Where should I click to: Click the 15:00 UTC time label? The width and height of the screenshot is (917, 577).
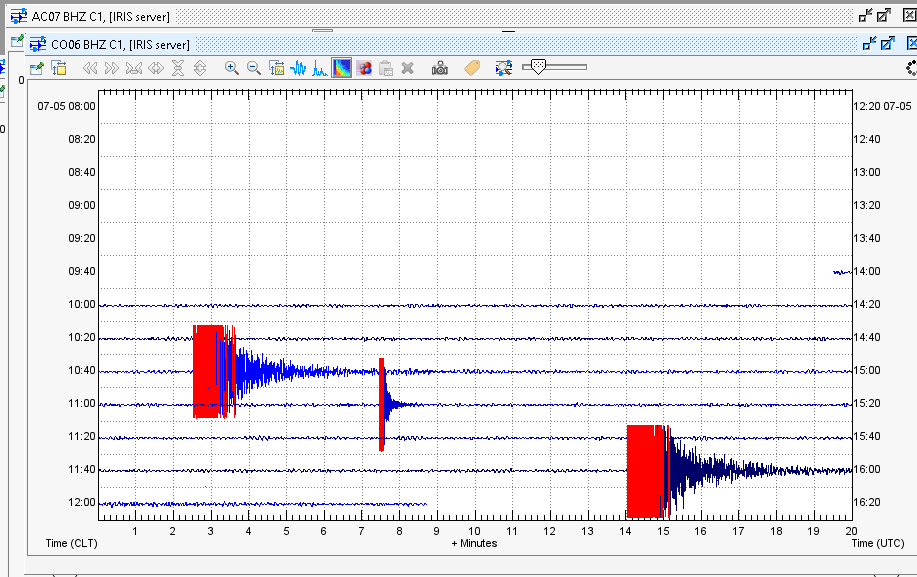pyautogui.click(x=867, y=370)
